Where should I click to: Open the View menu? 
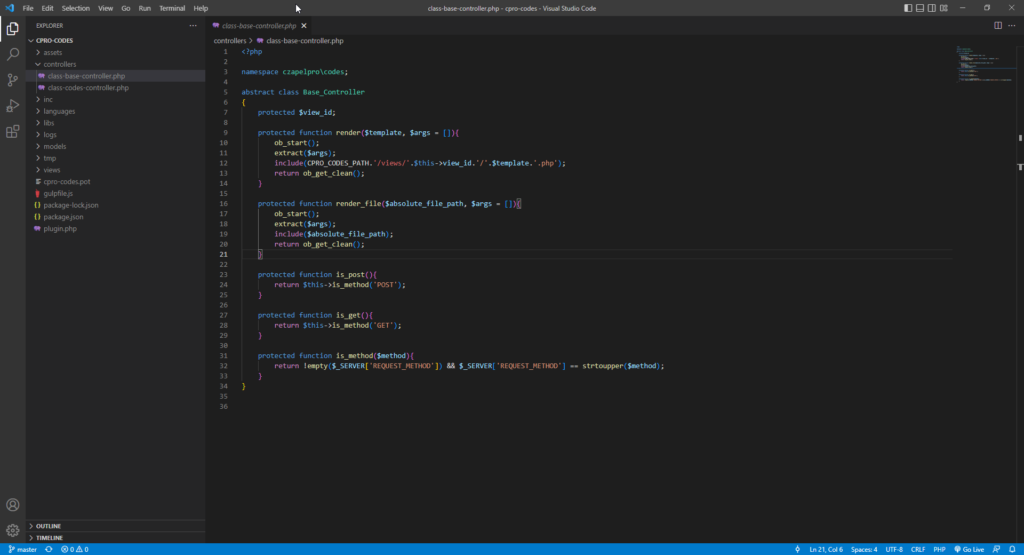tap(105, 8)
